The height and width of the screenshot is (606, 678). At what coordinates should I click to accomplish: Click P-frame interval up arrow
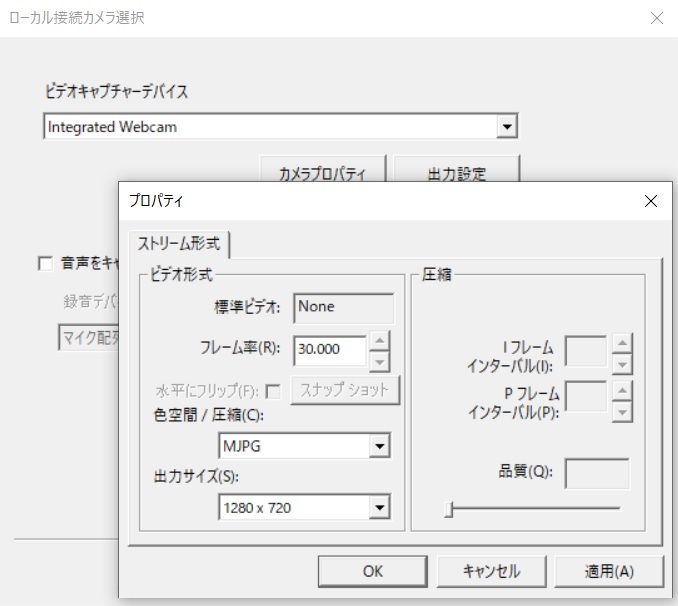click(622, 391)
